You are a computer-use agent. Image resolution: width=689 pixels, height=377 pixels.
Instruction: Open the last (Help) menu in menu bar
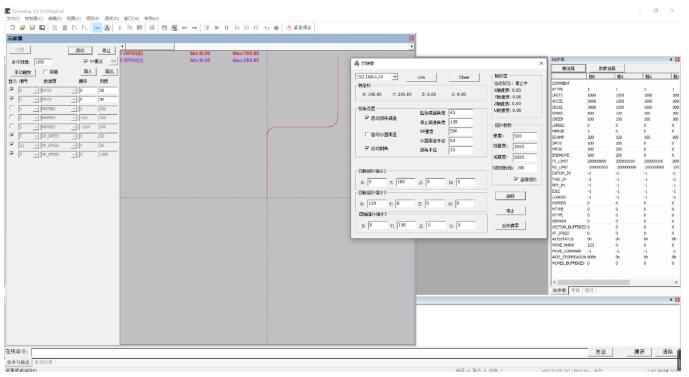pyautogui.click(x=151, y=18)
